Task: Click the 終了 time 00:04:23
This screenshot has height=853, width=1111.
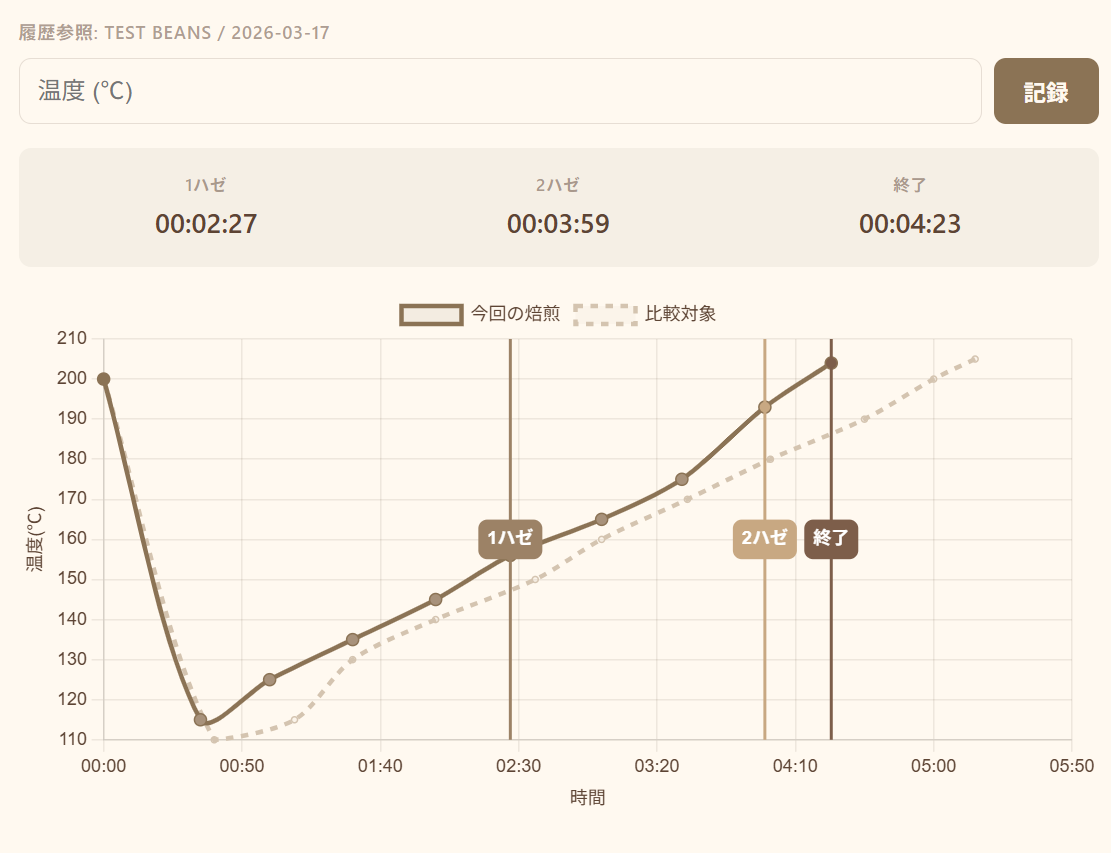Action: [910, 224]
